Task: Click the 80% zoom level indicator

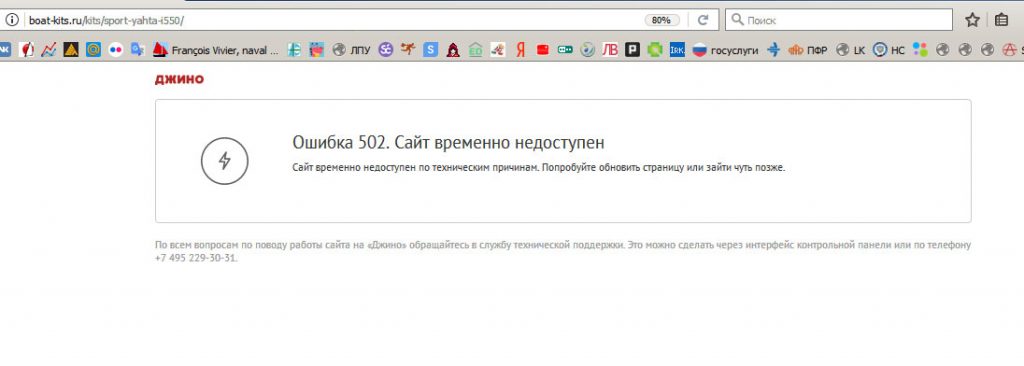Action: point(662,20)
